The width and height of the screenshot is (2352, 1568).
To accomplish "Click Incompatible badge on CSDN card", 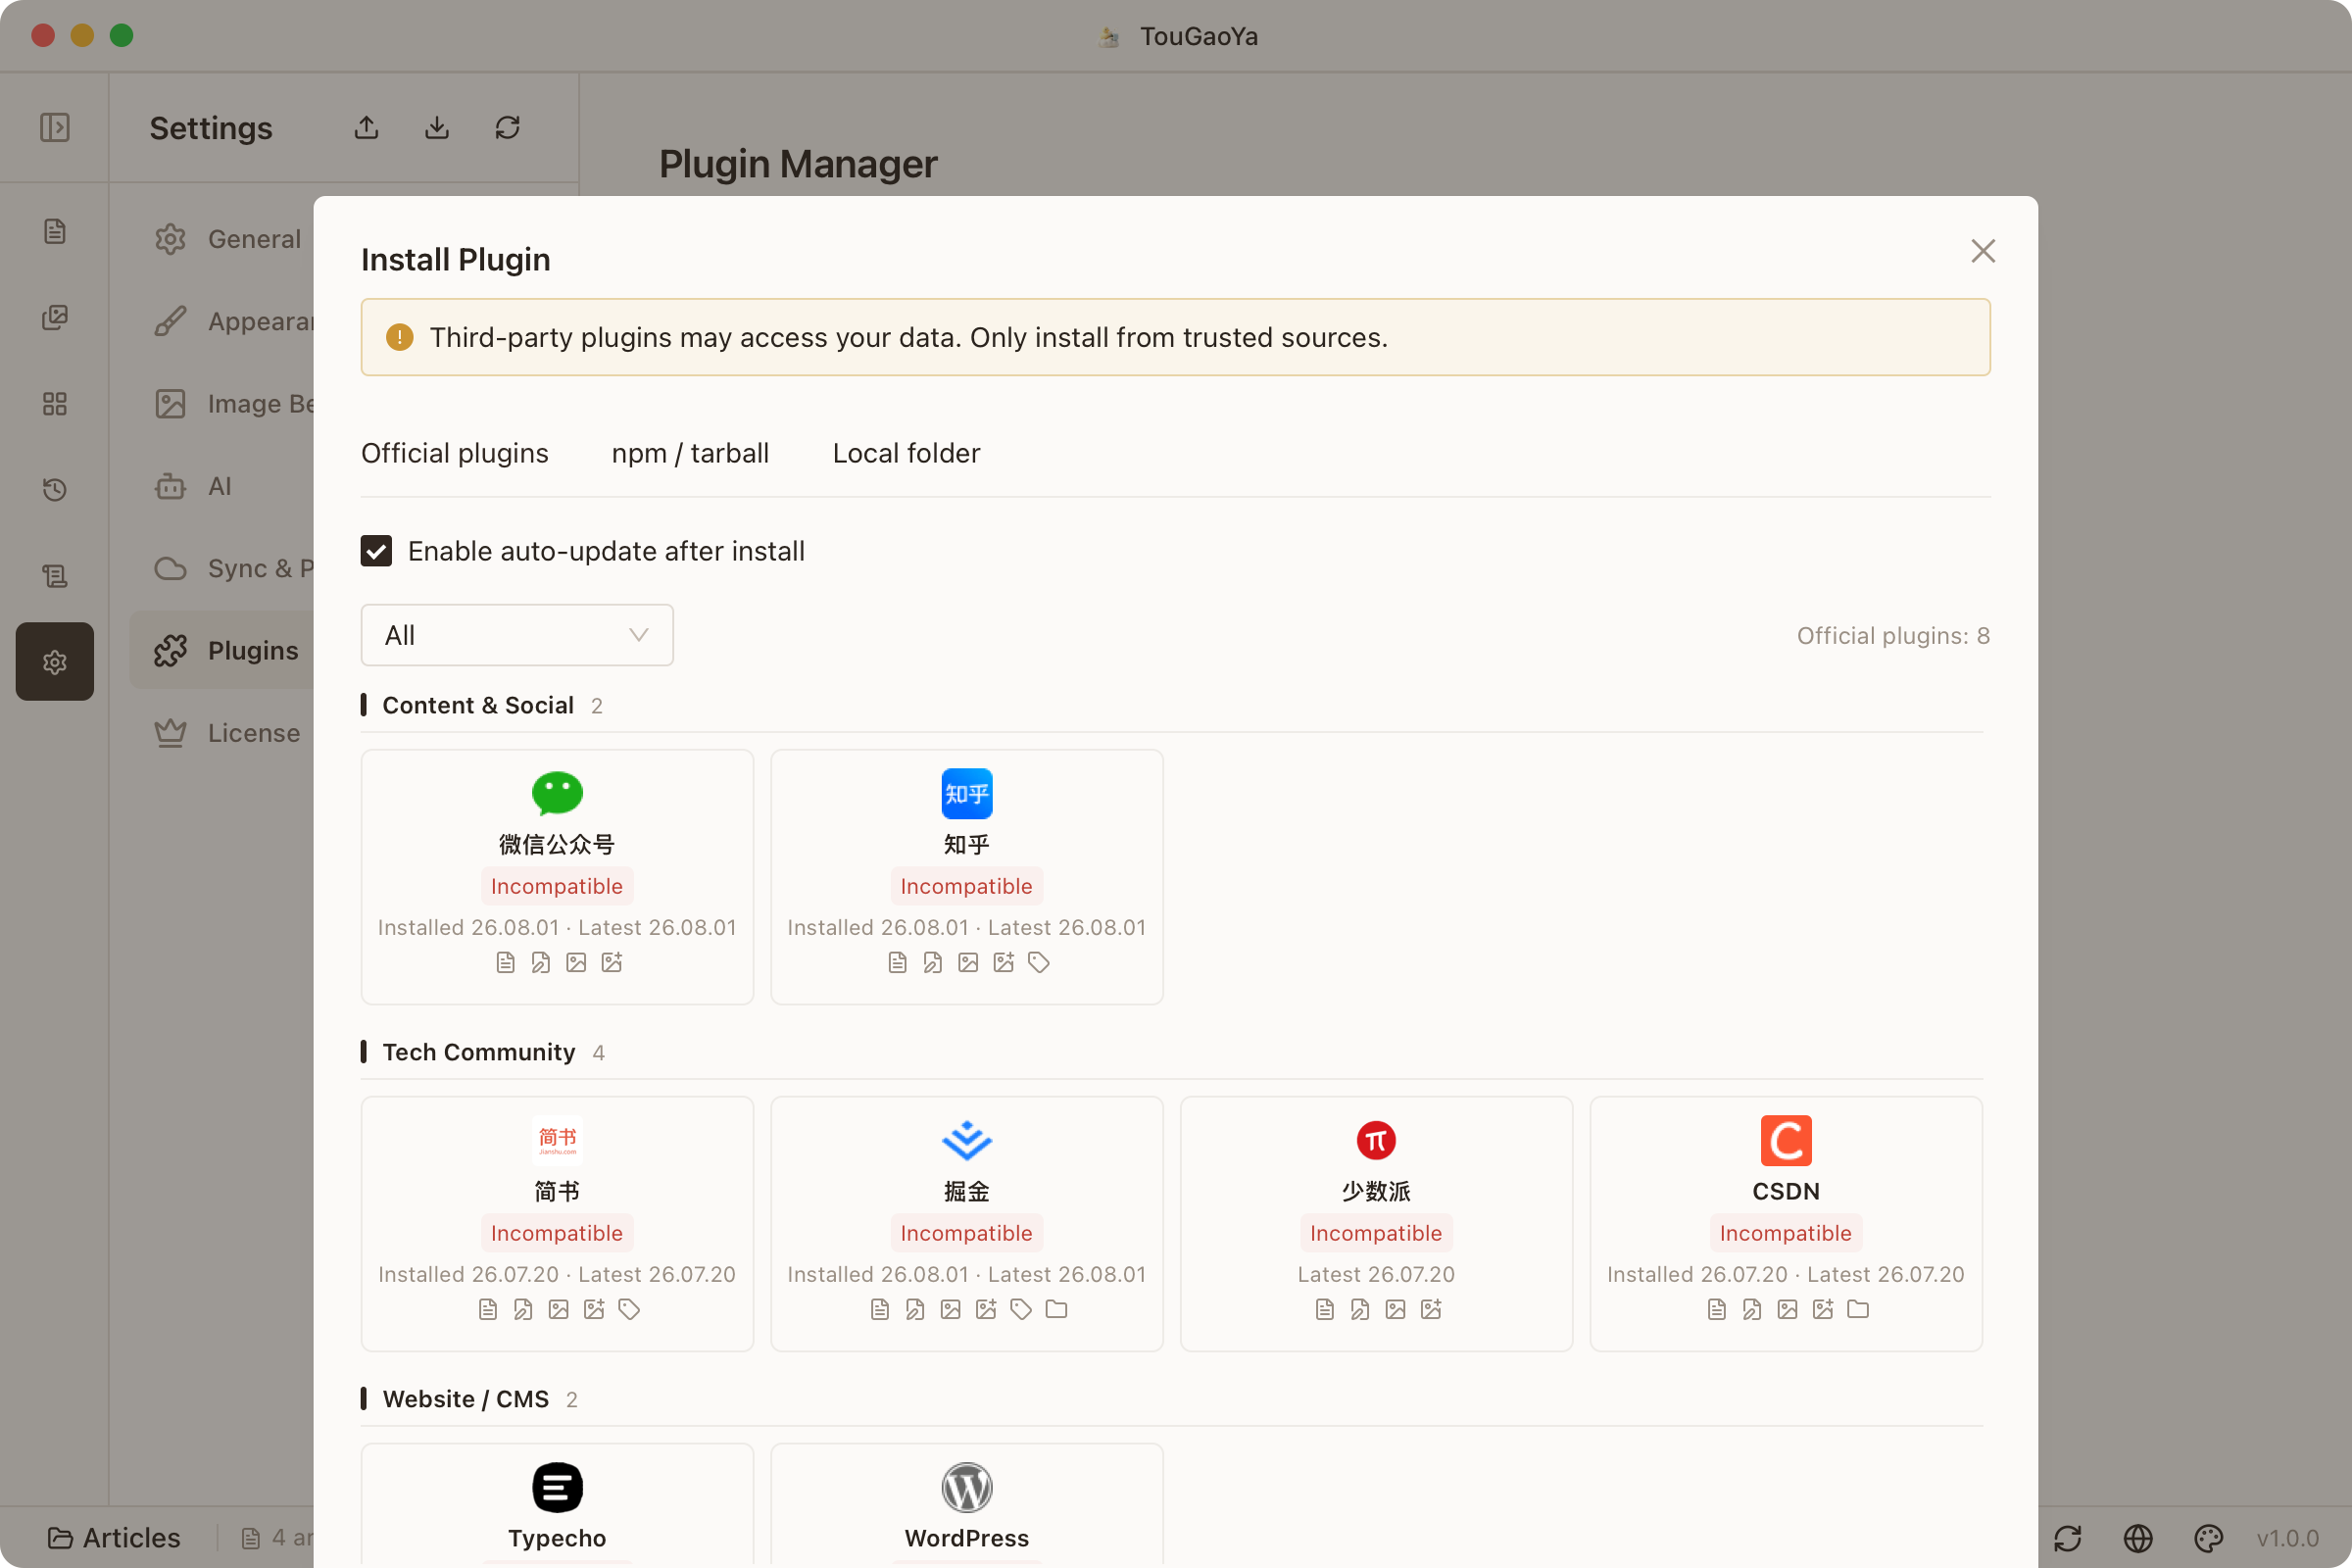I will pos(1786,1233).
